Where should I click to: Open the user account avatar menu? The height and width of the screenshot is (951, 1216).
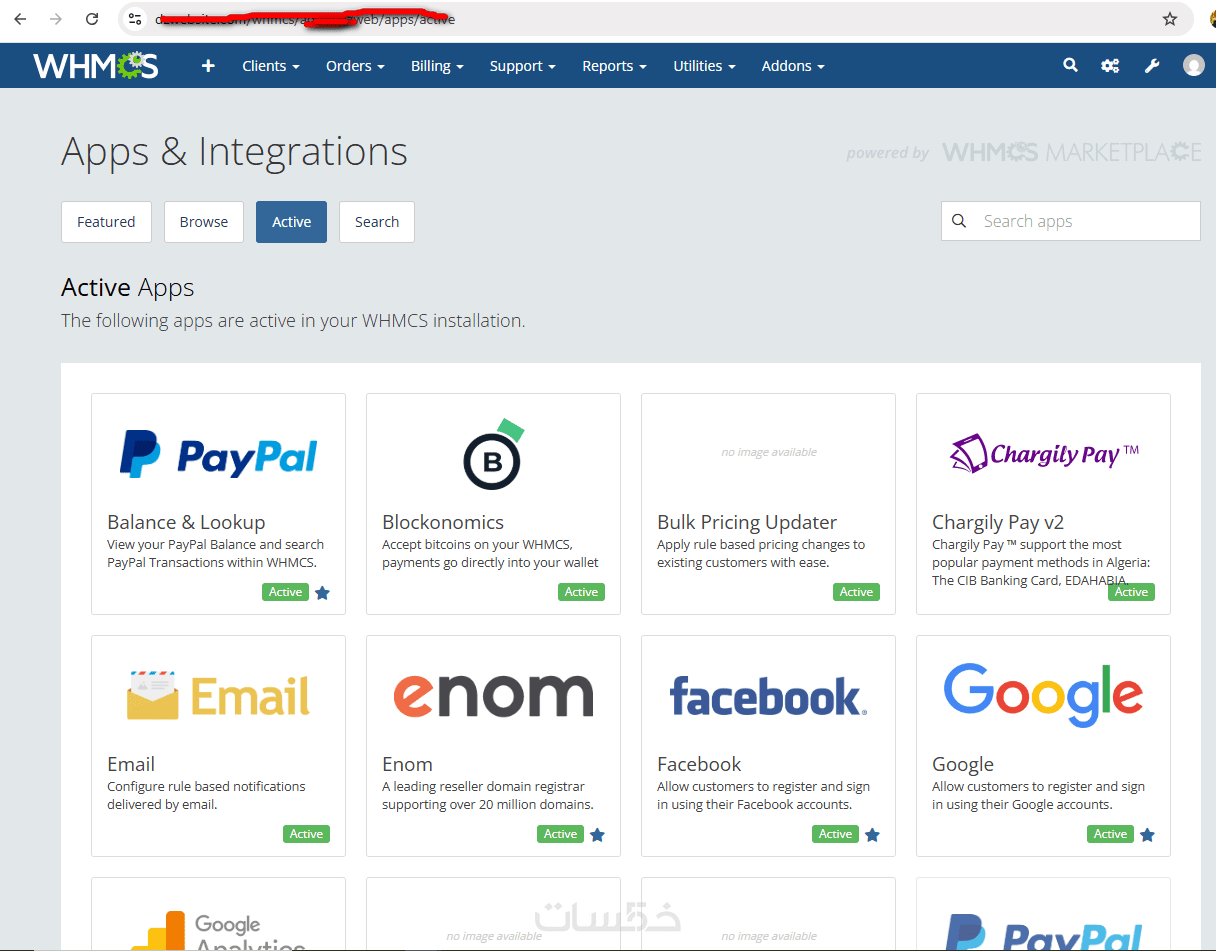[x=1194, y=65]
